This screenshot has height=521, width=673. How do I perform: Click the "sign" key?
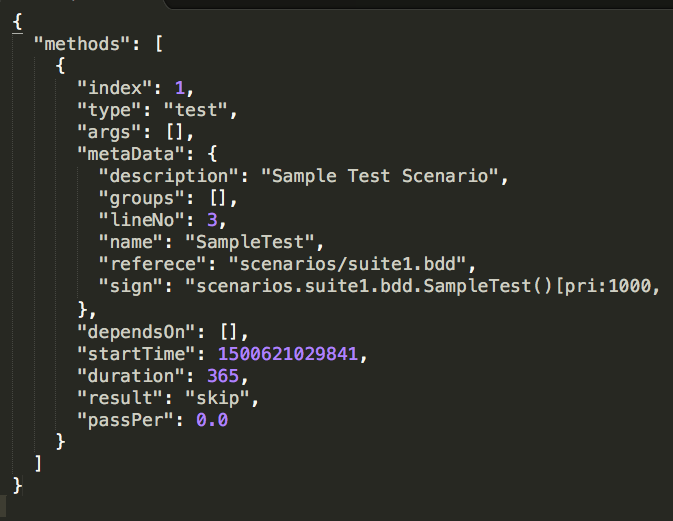pos(130,286)
